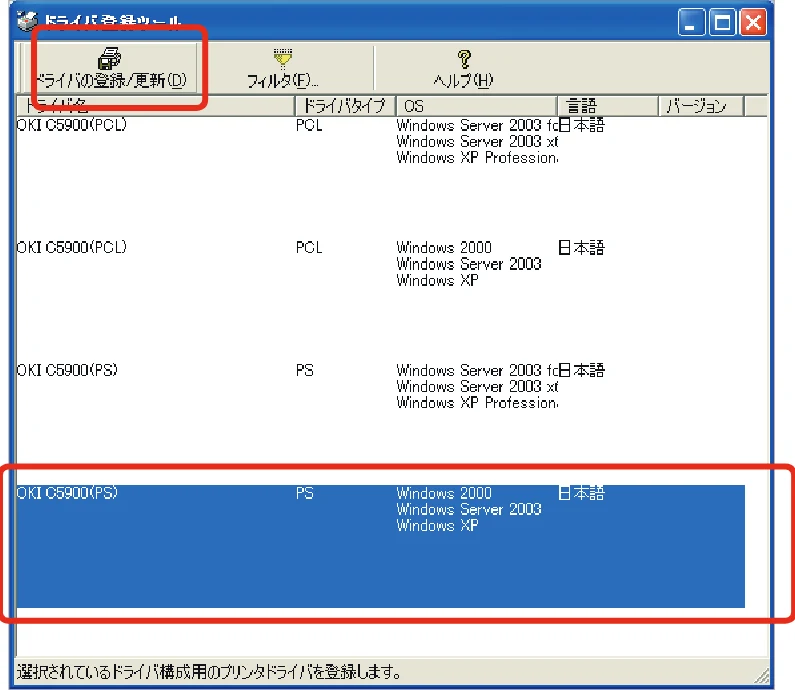Click 日本語 cell in the highlighted row
Screen dimensions: 795x690
[x=581, y=493]
